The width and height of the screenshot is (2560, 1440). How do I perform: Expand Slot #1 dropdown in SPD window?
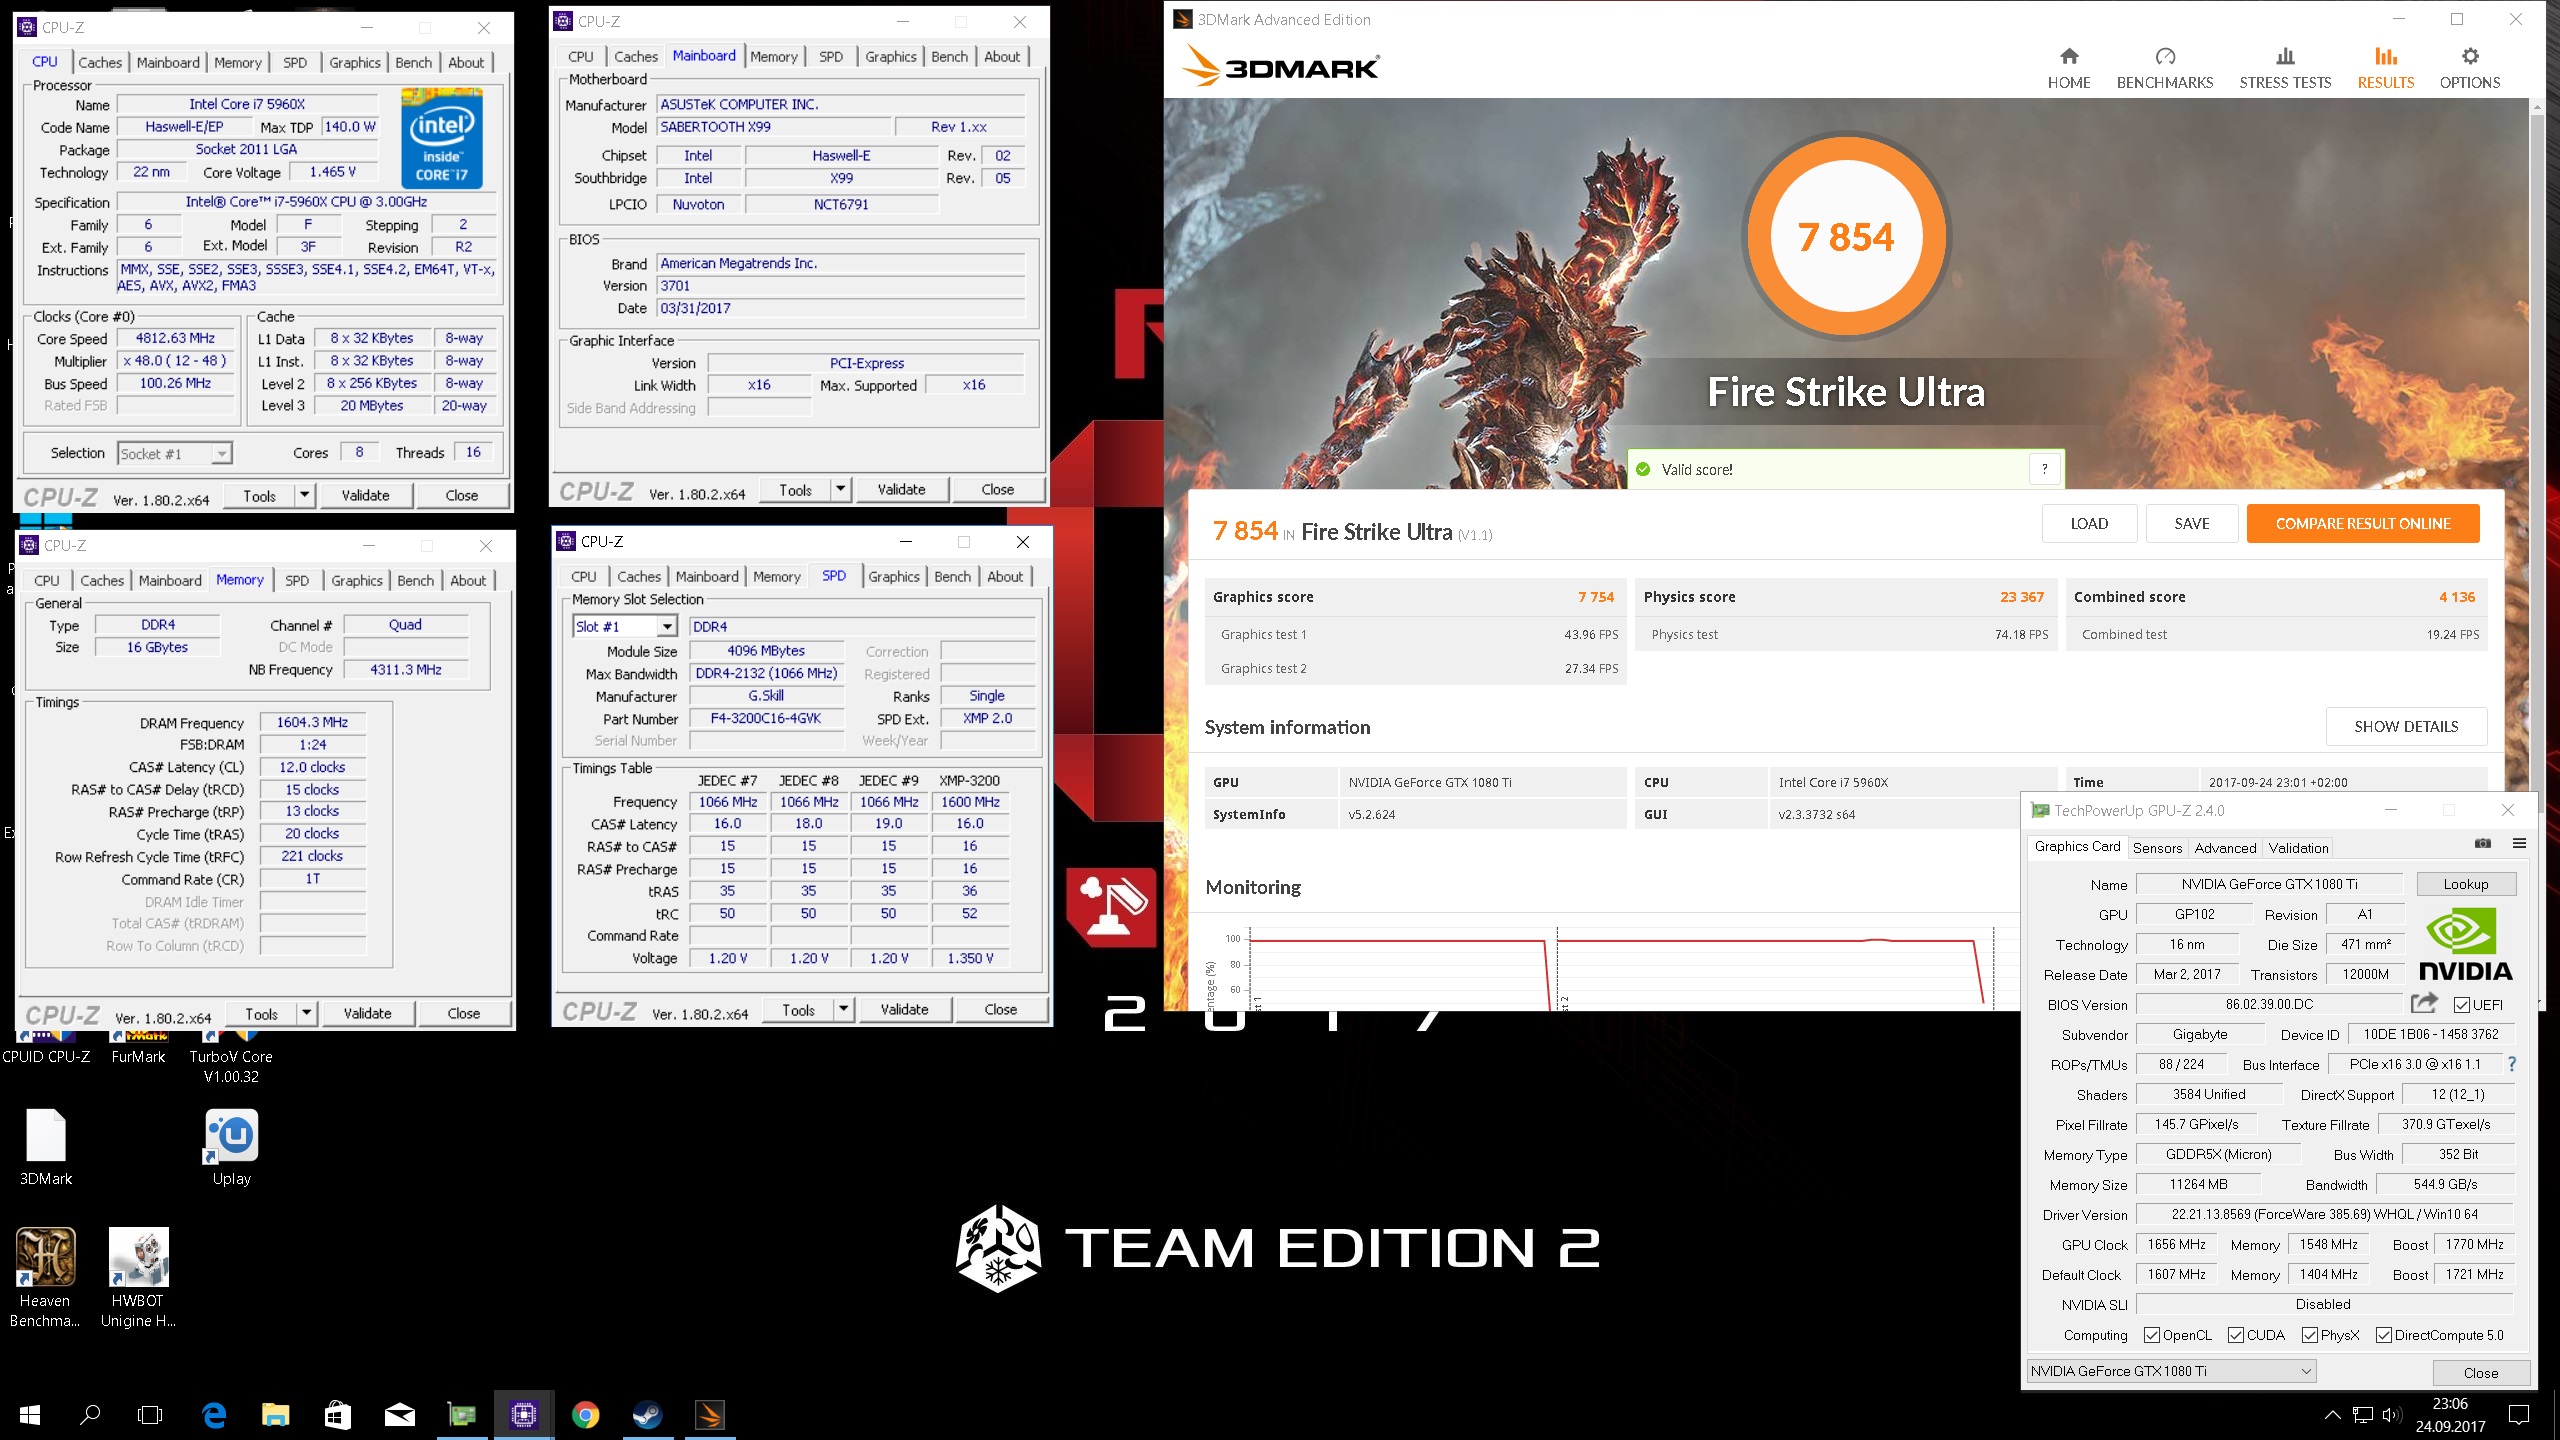pyautogui.click(x=668, y=627)
